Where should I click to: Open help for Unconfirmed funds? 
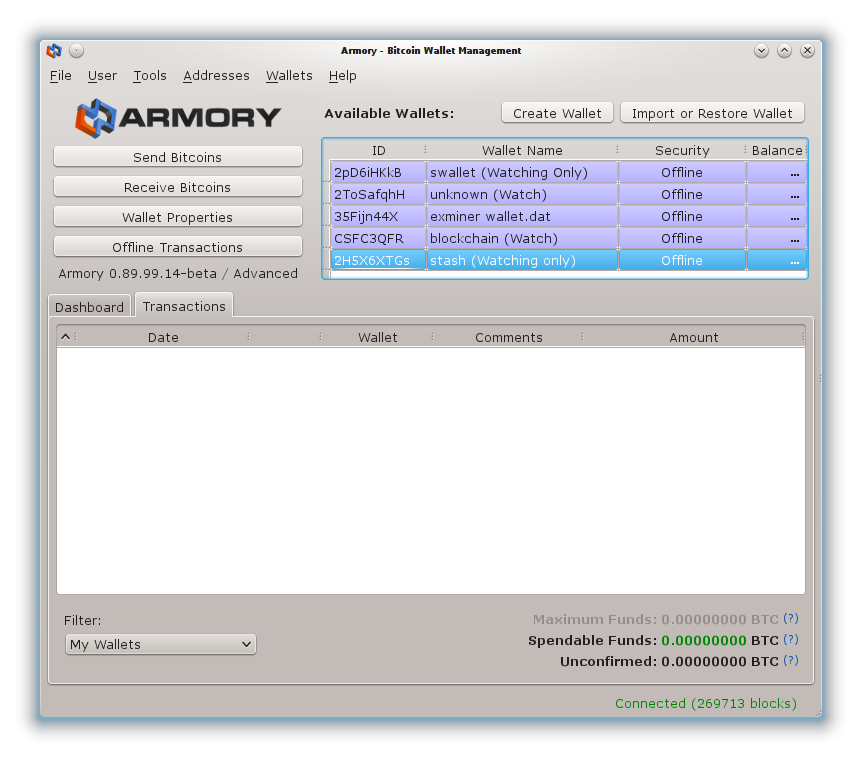[x=791, y=661]
